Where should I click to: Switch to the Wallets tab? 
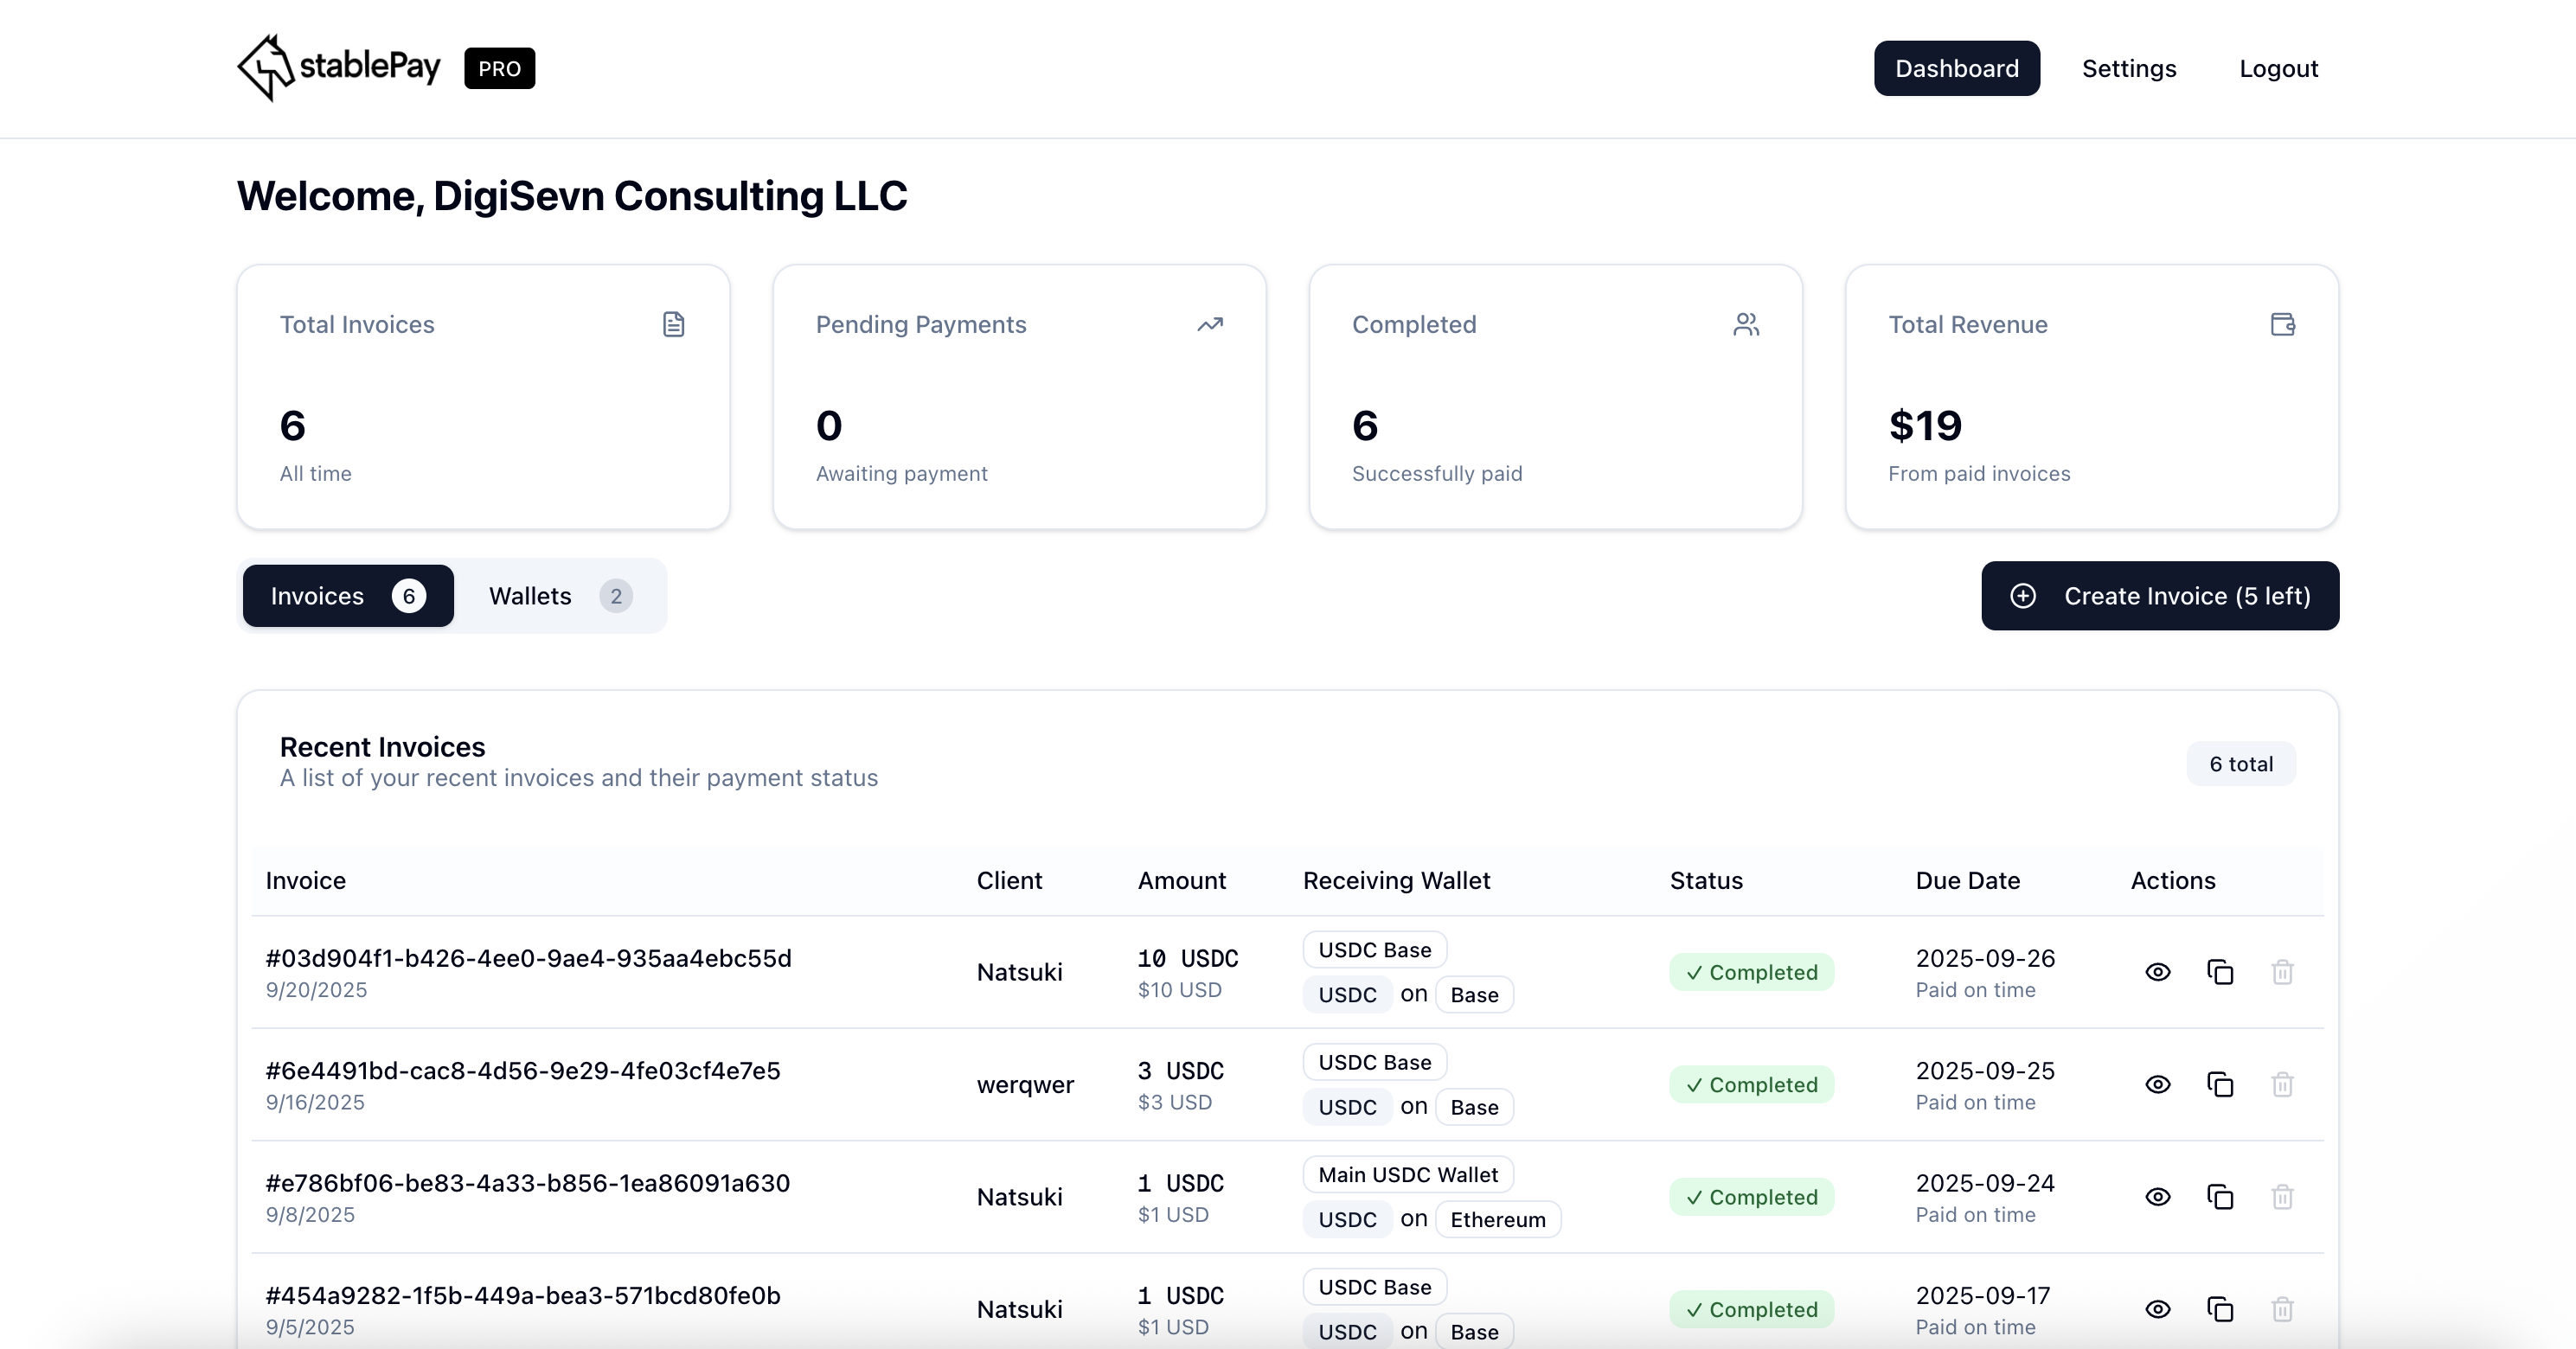click(558, 596)
